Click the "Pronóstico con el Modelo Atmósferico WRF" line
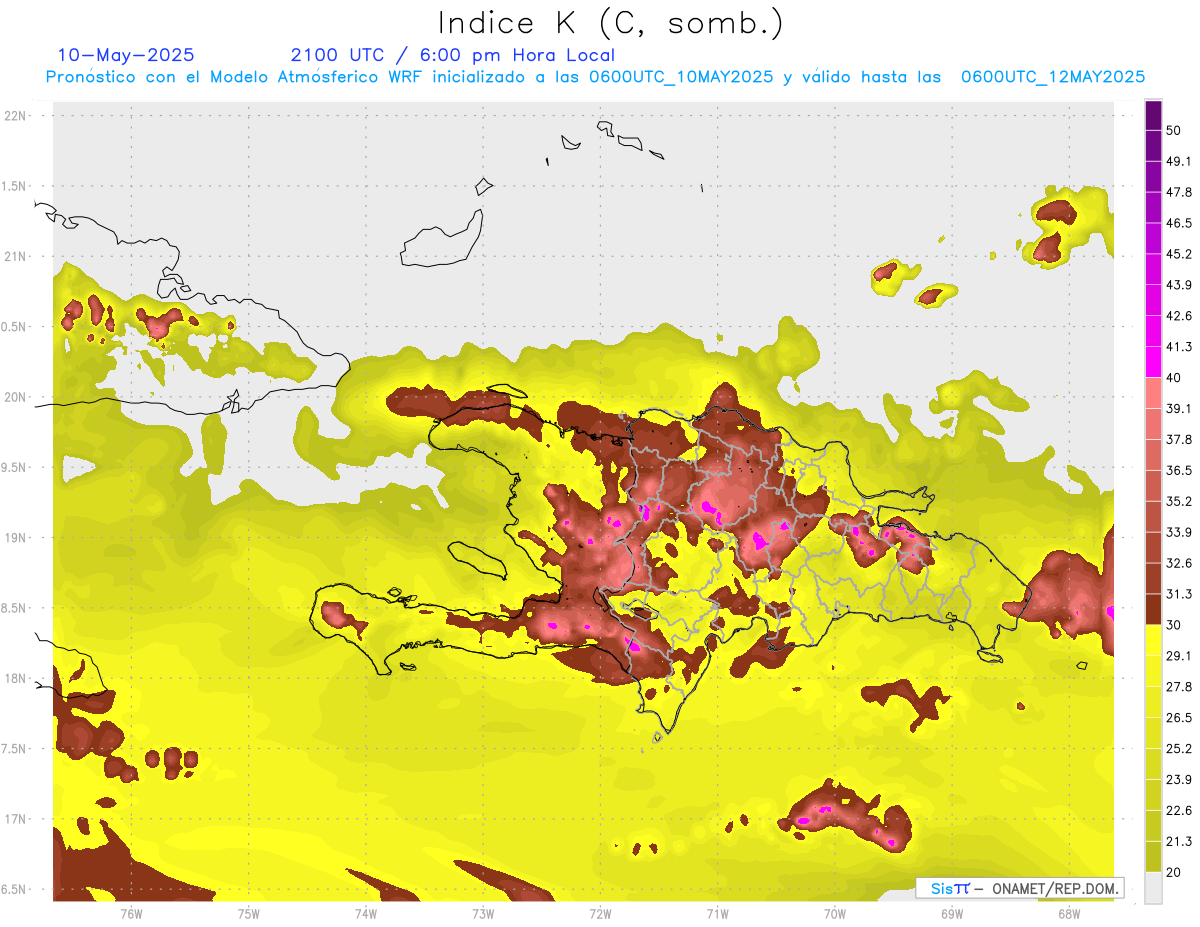1200x927 pixels. pyautogui.click(x=595, y=77)
